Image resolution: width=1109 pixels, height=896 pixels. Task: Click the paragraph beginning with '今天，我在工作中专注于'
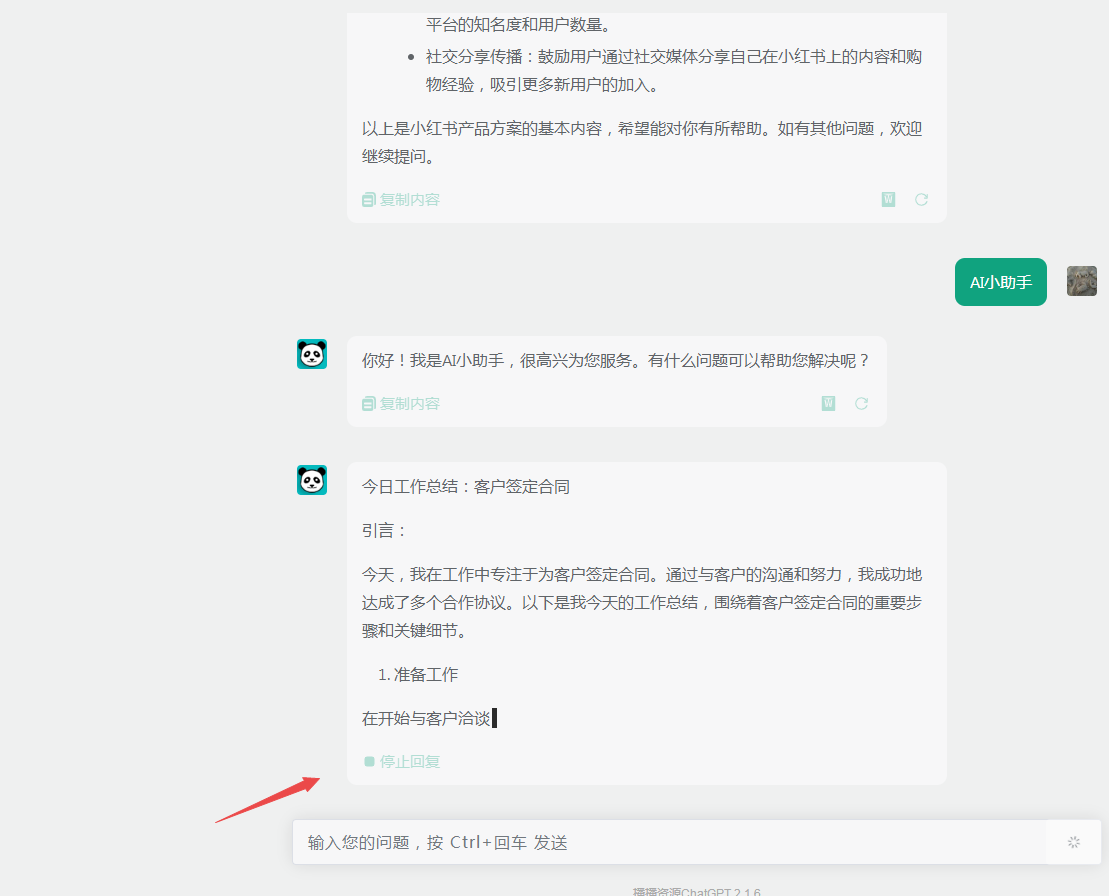pos(641,603)
